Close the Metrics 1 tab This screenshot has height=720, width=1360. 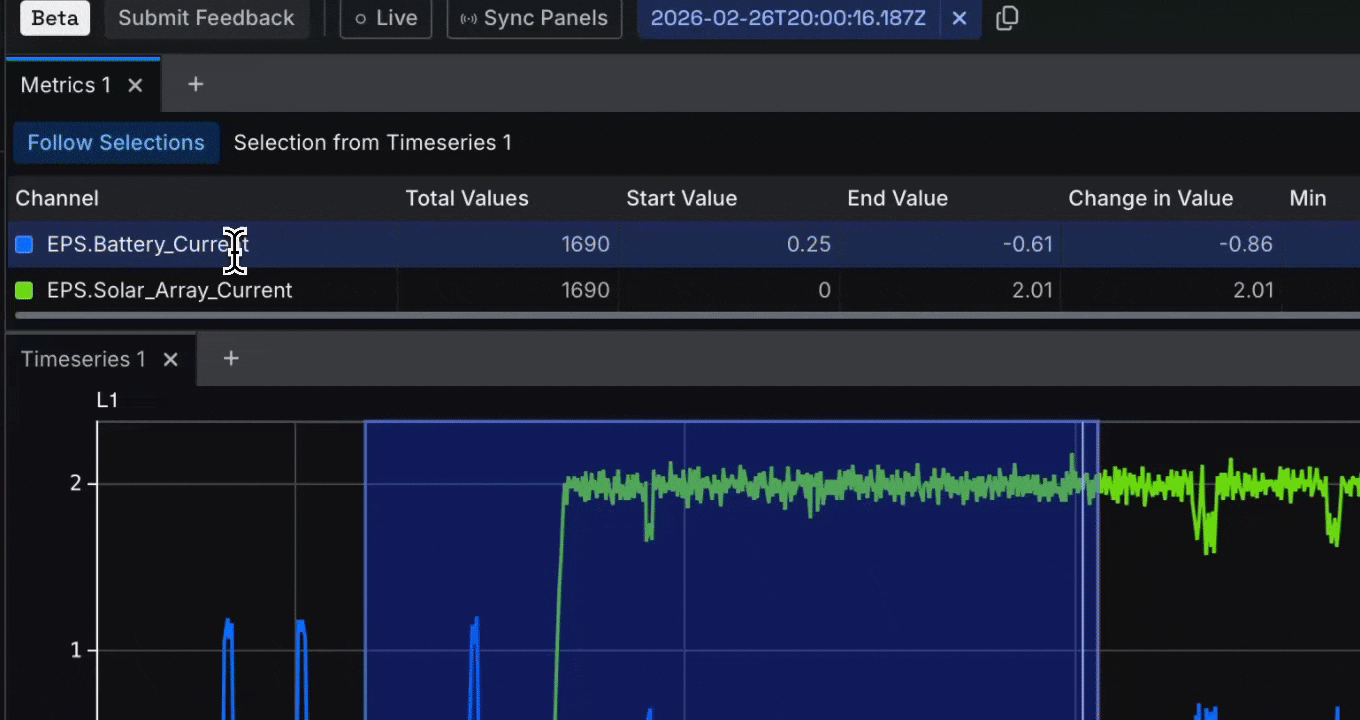click(x=135, y=85)
